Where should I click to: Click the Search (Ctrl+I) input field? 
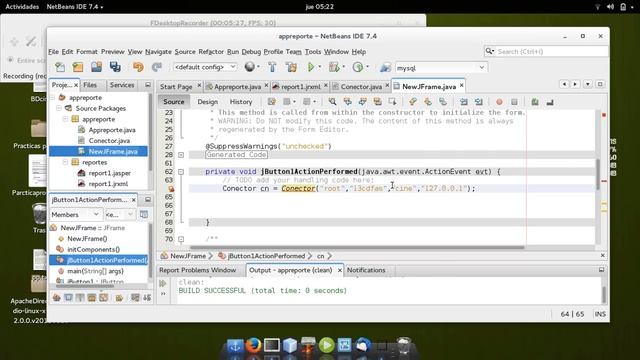(546, 51)
